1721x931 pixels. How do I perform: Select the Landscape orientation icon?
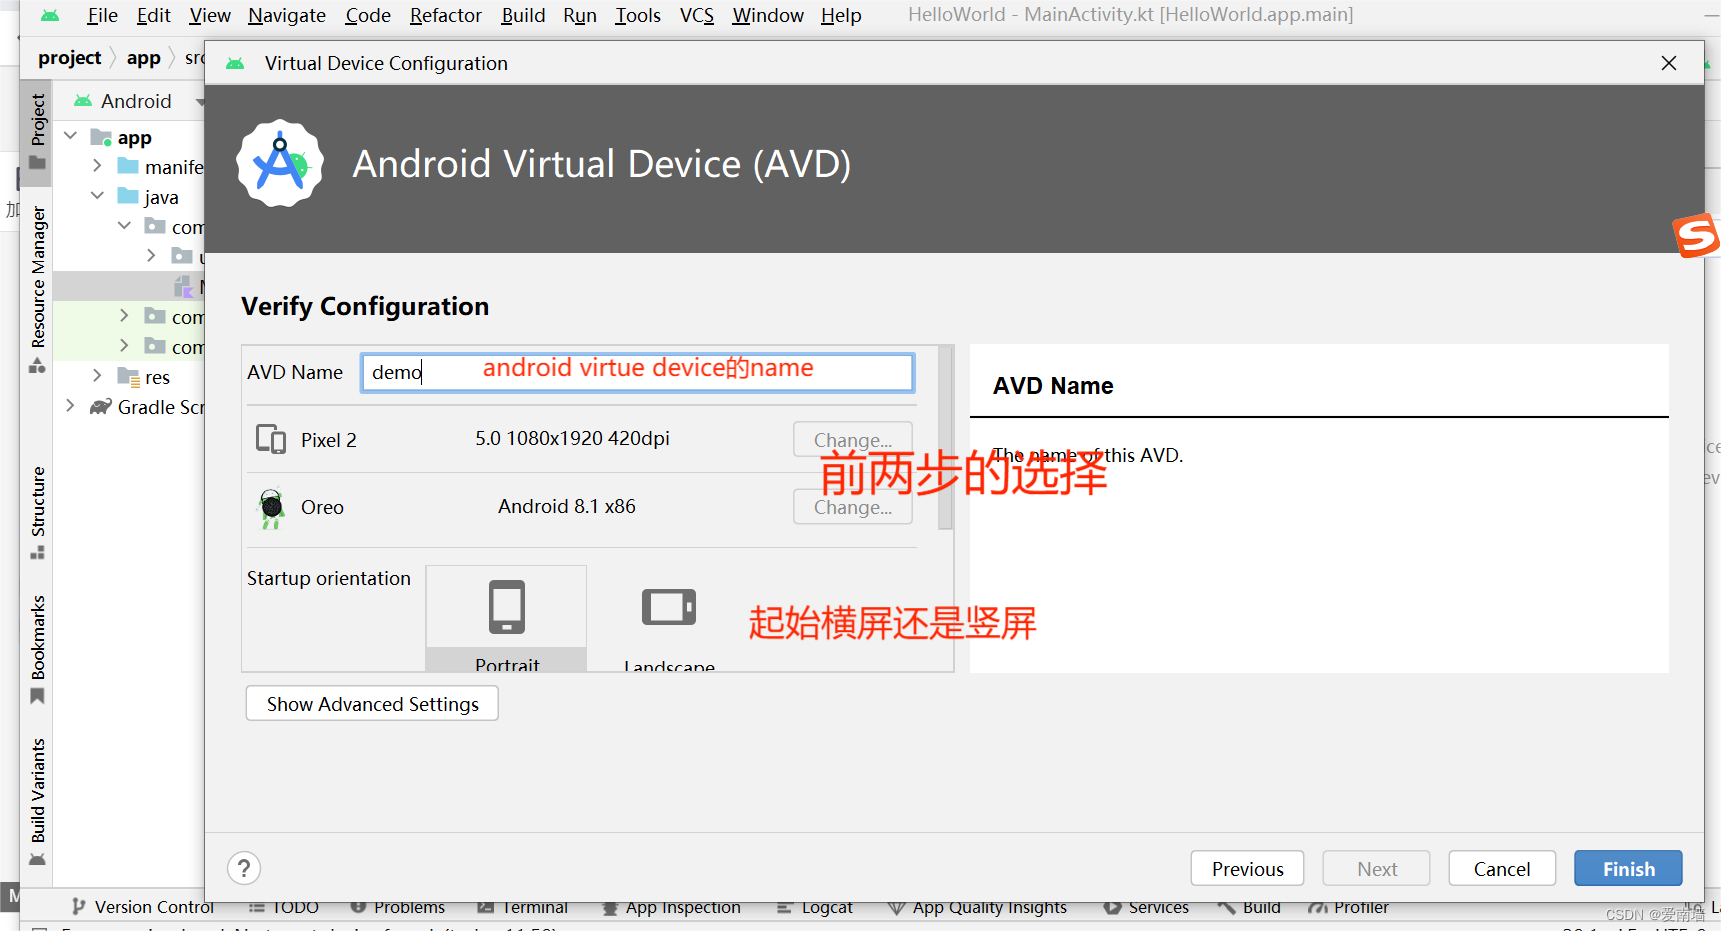click(x=669, y=607)
